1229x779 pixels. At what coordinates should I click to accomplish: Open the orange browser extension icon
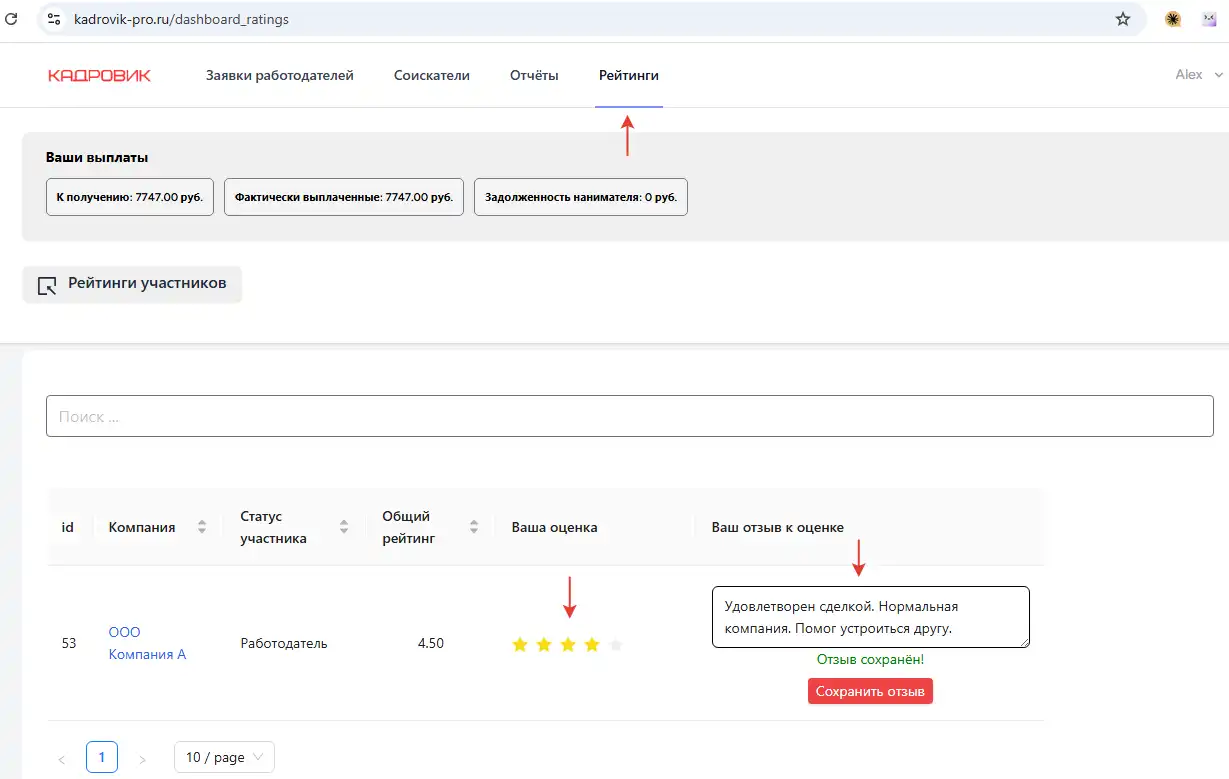pos(1173,19)
